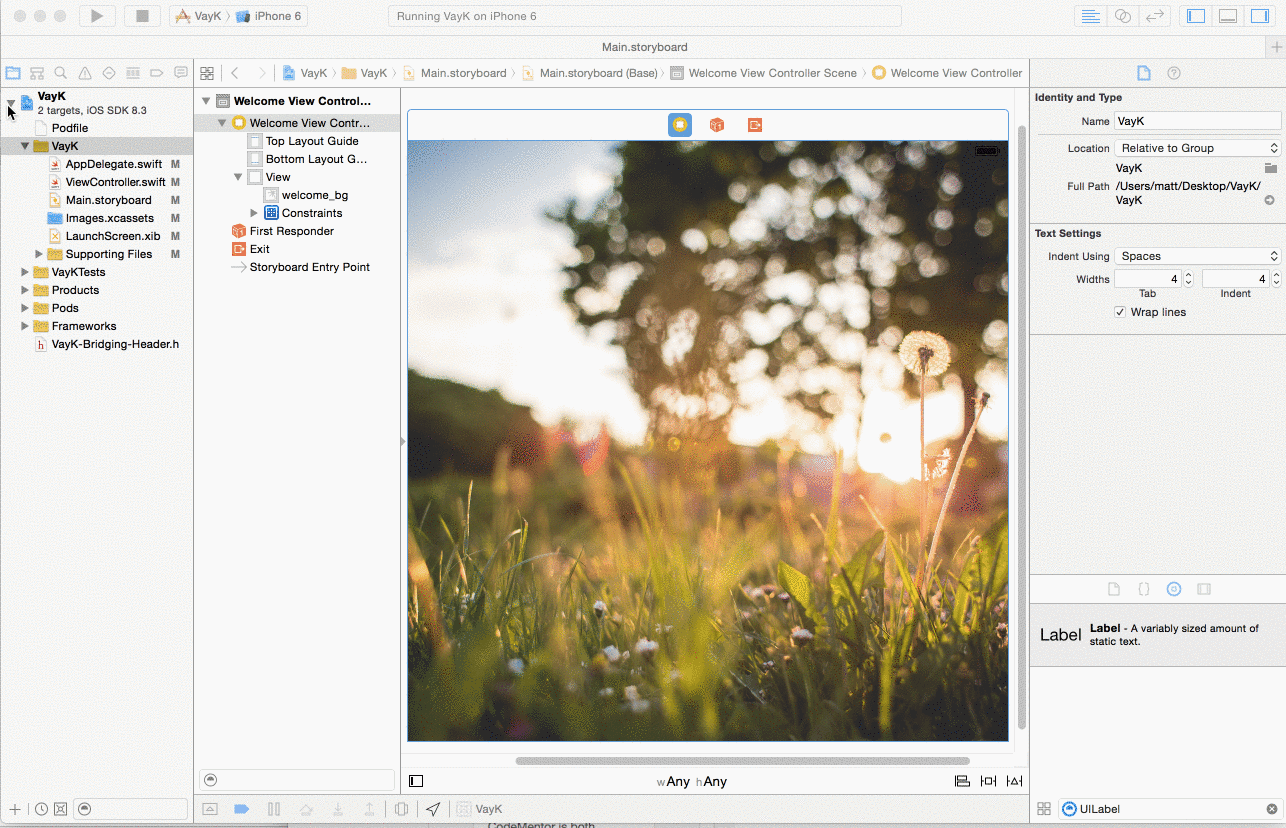This screenshot has height=828, width=1286.
Task: Show the Version editor
Action: tap(1155, 16)
